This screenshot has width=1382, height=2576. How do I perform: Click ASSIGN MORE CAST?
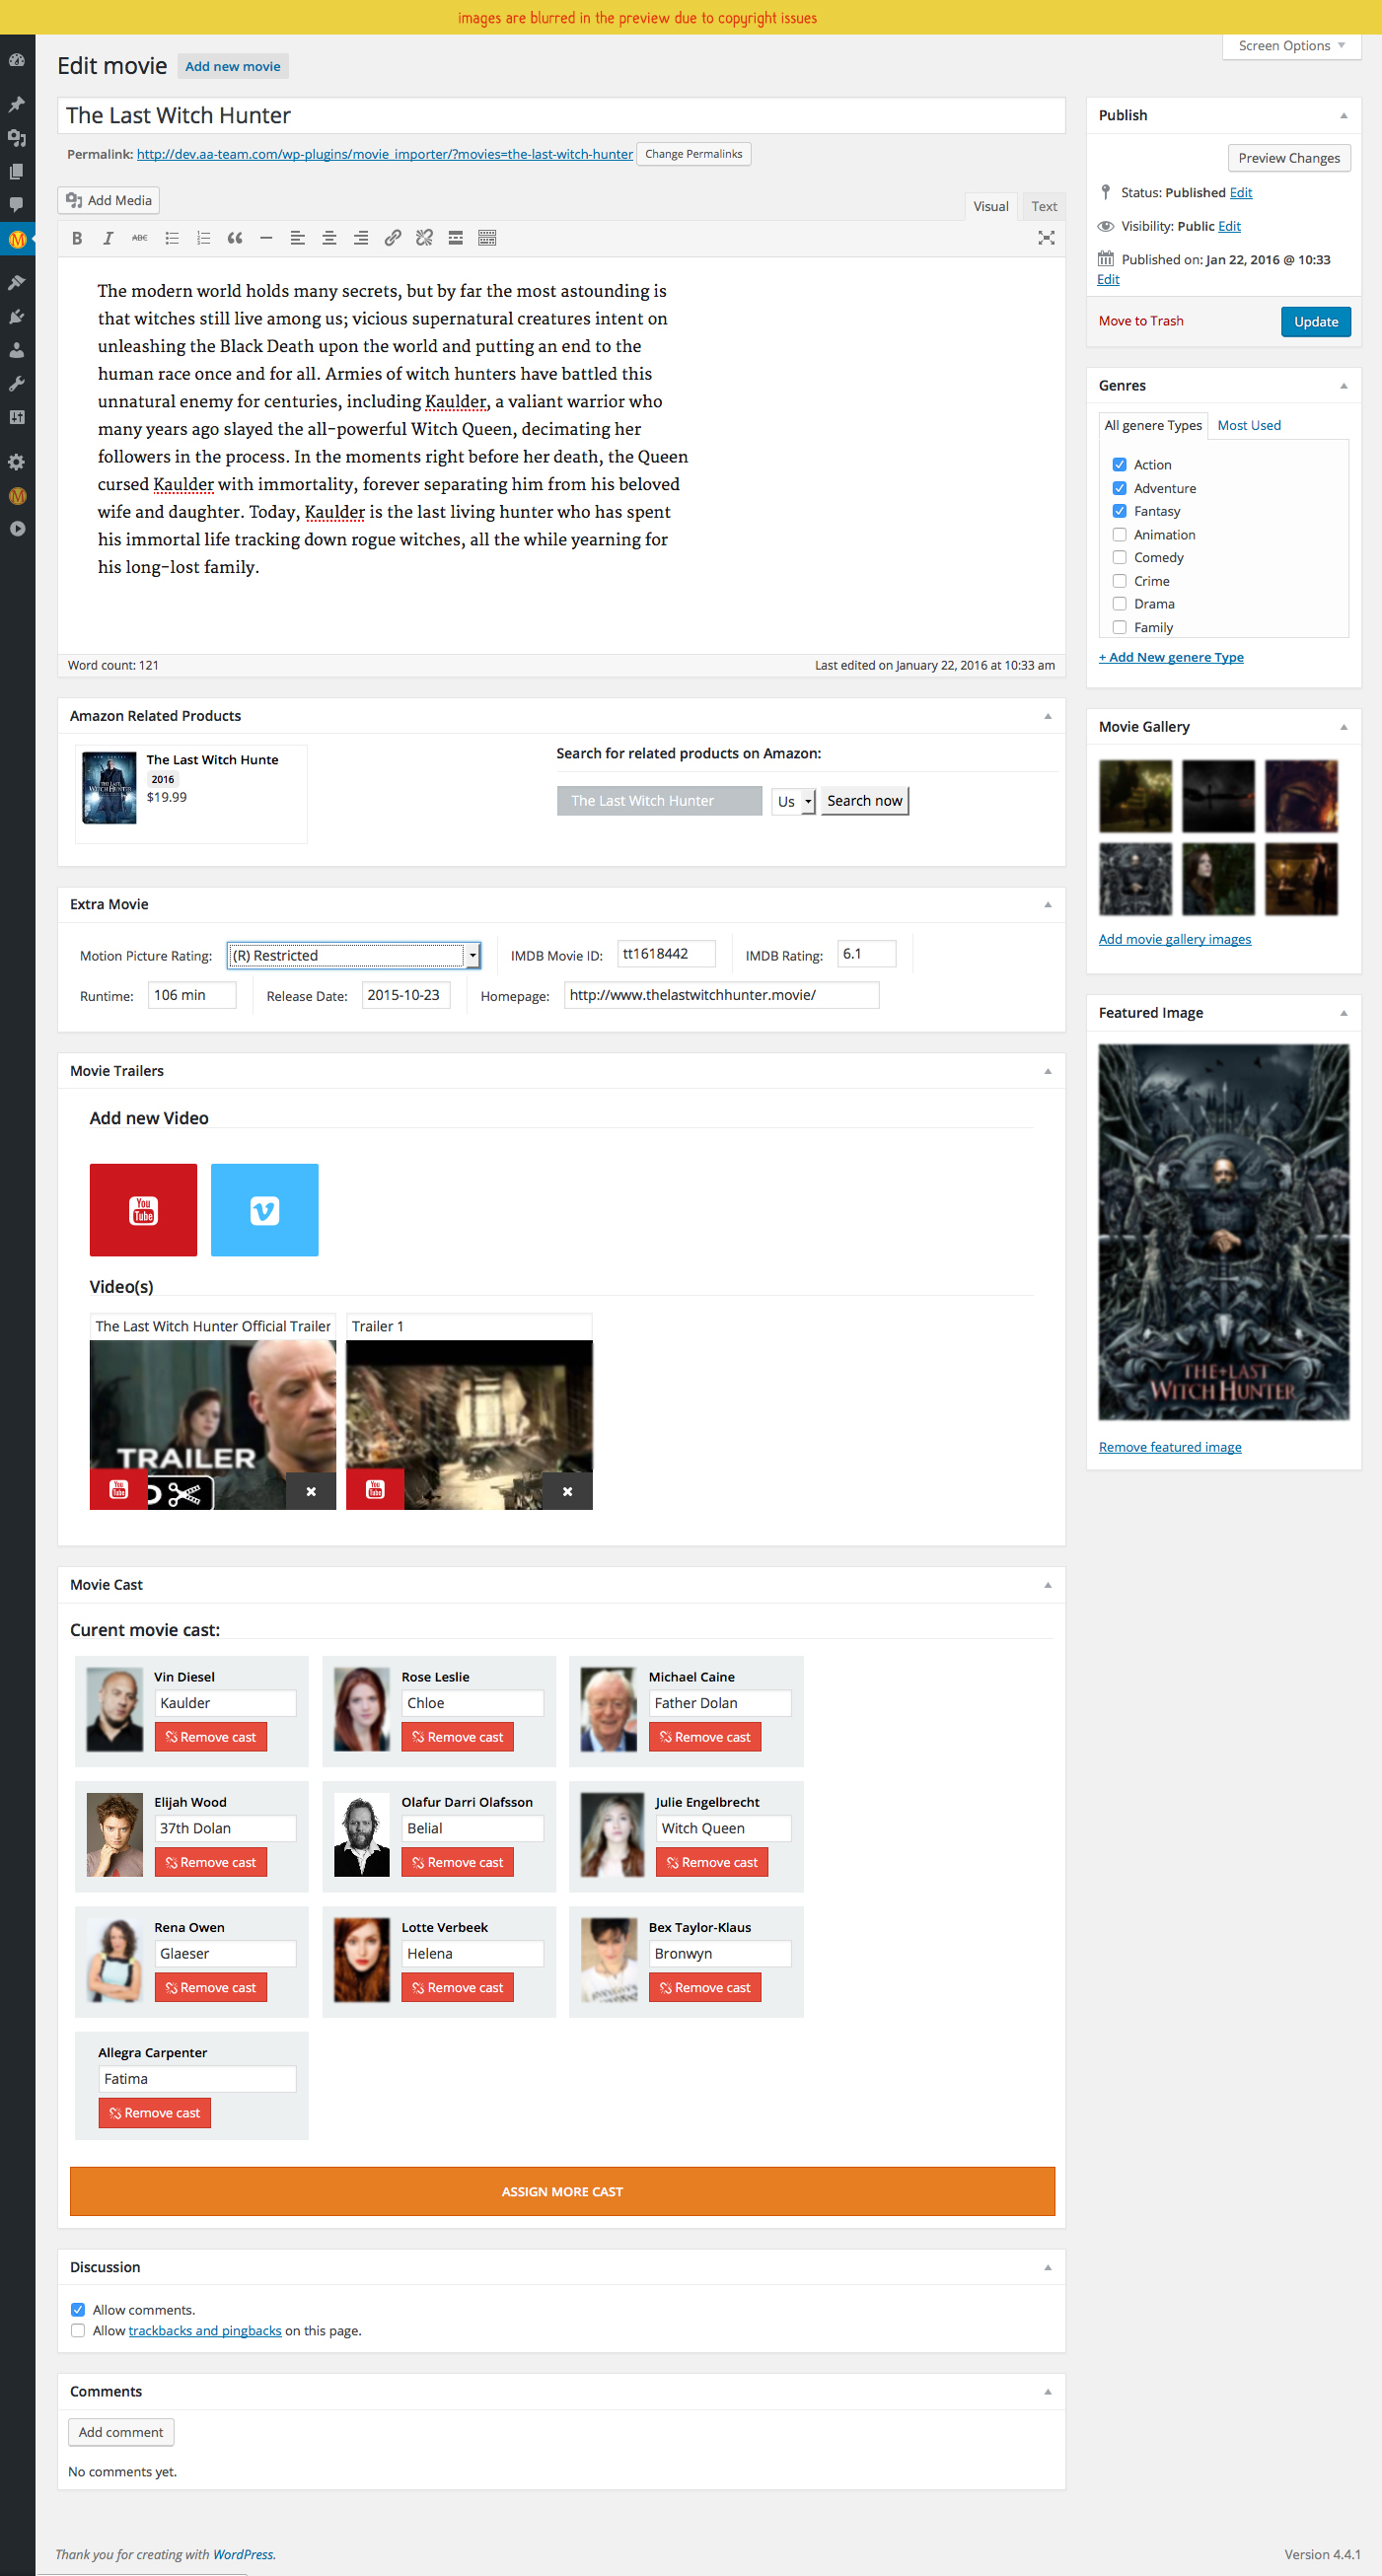[x=562, y=2191]
